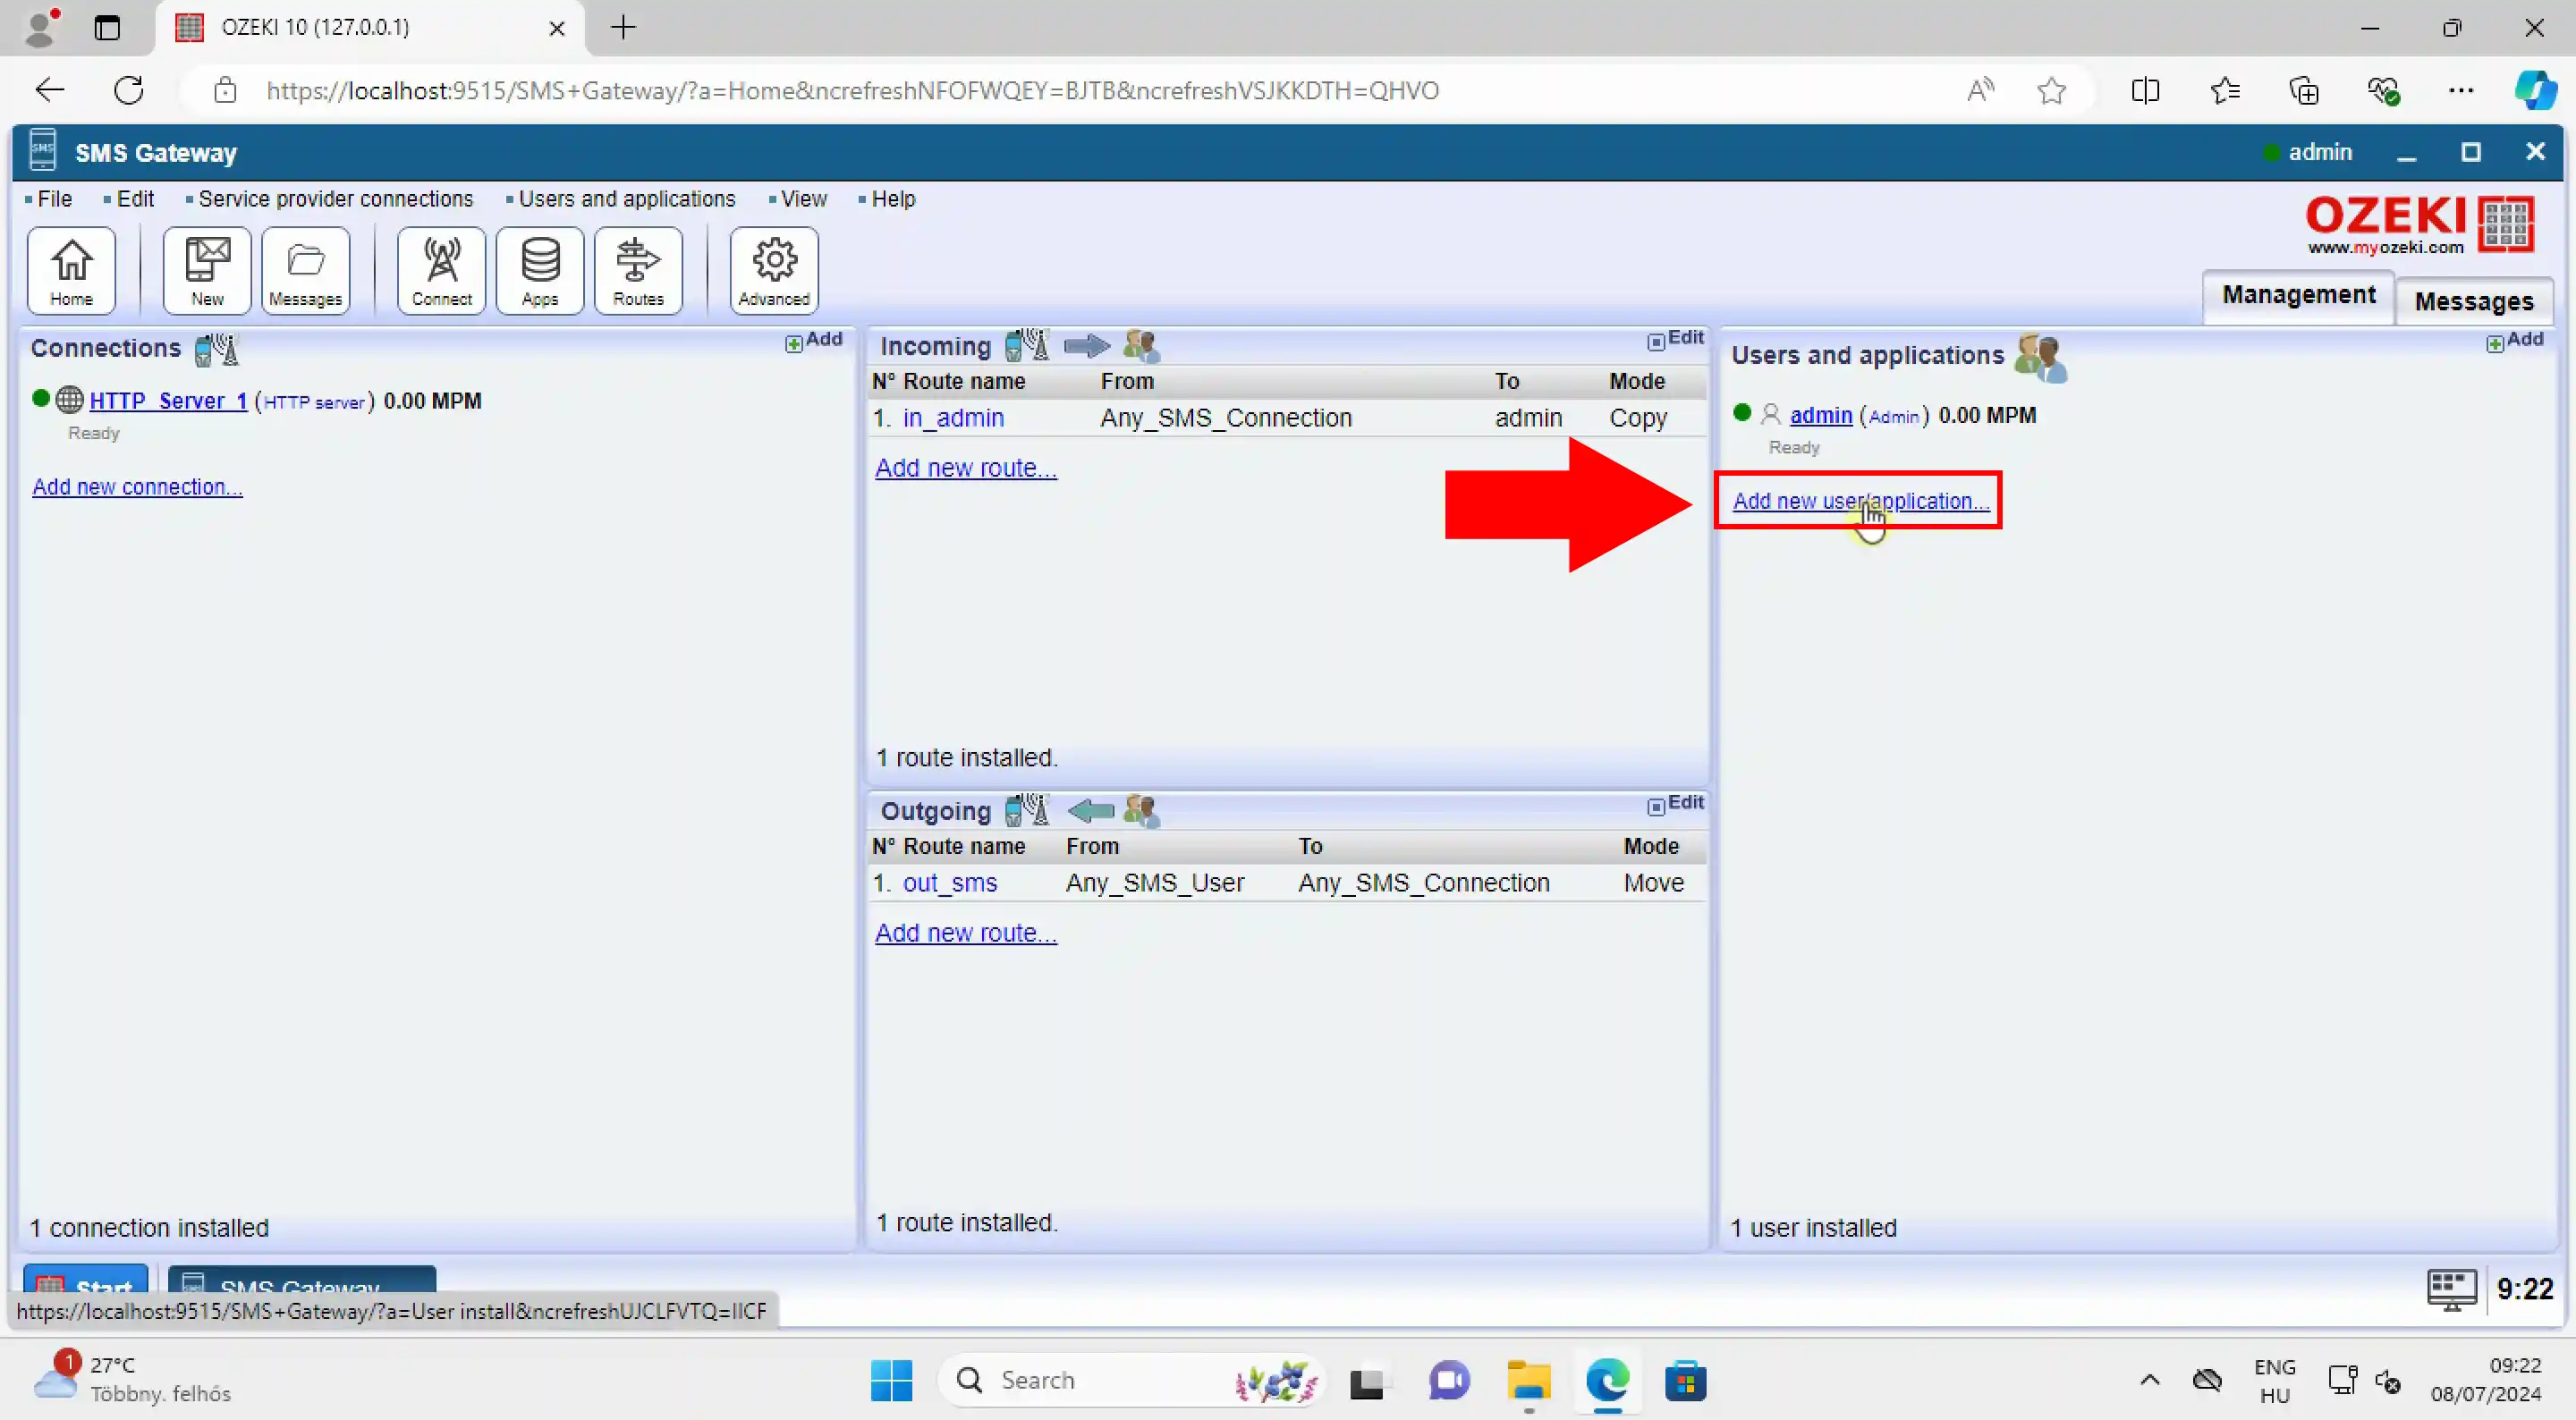Open the Messages icon in toolbar
The image size is (2576, 1420).
[304, 269]
